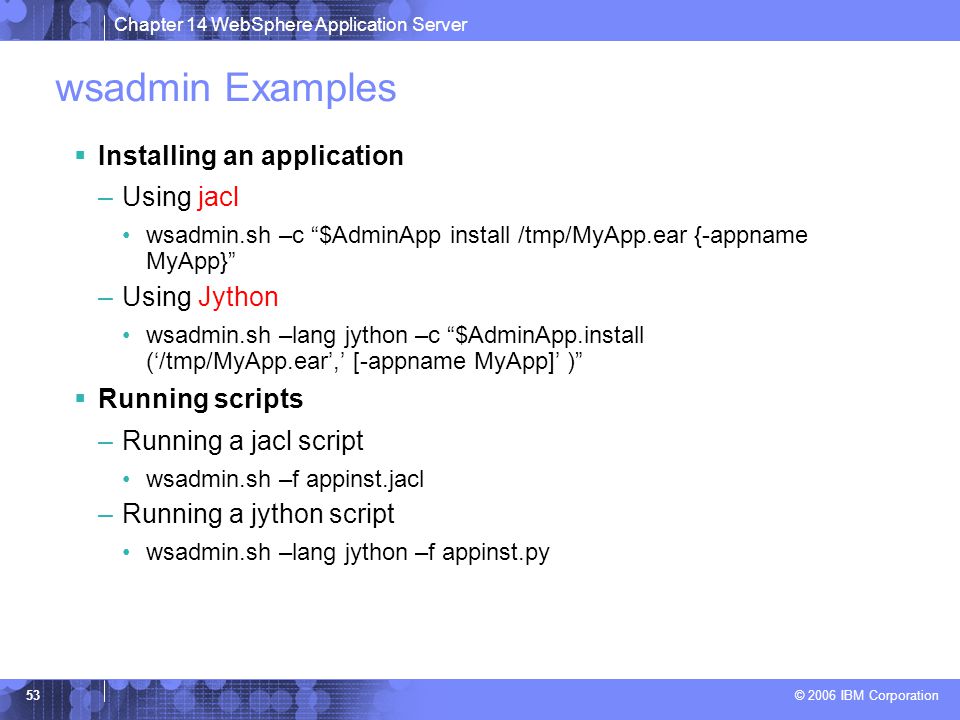Click the 'wsadmin.sh –lang jython –c' command line
960x720 pixels.
[x=395, y=336]
